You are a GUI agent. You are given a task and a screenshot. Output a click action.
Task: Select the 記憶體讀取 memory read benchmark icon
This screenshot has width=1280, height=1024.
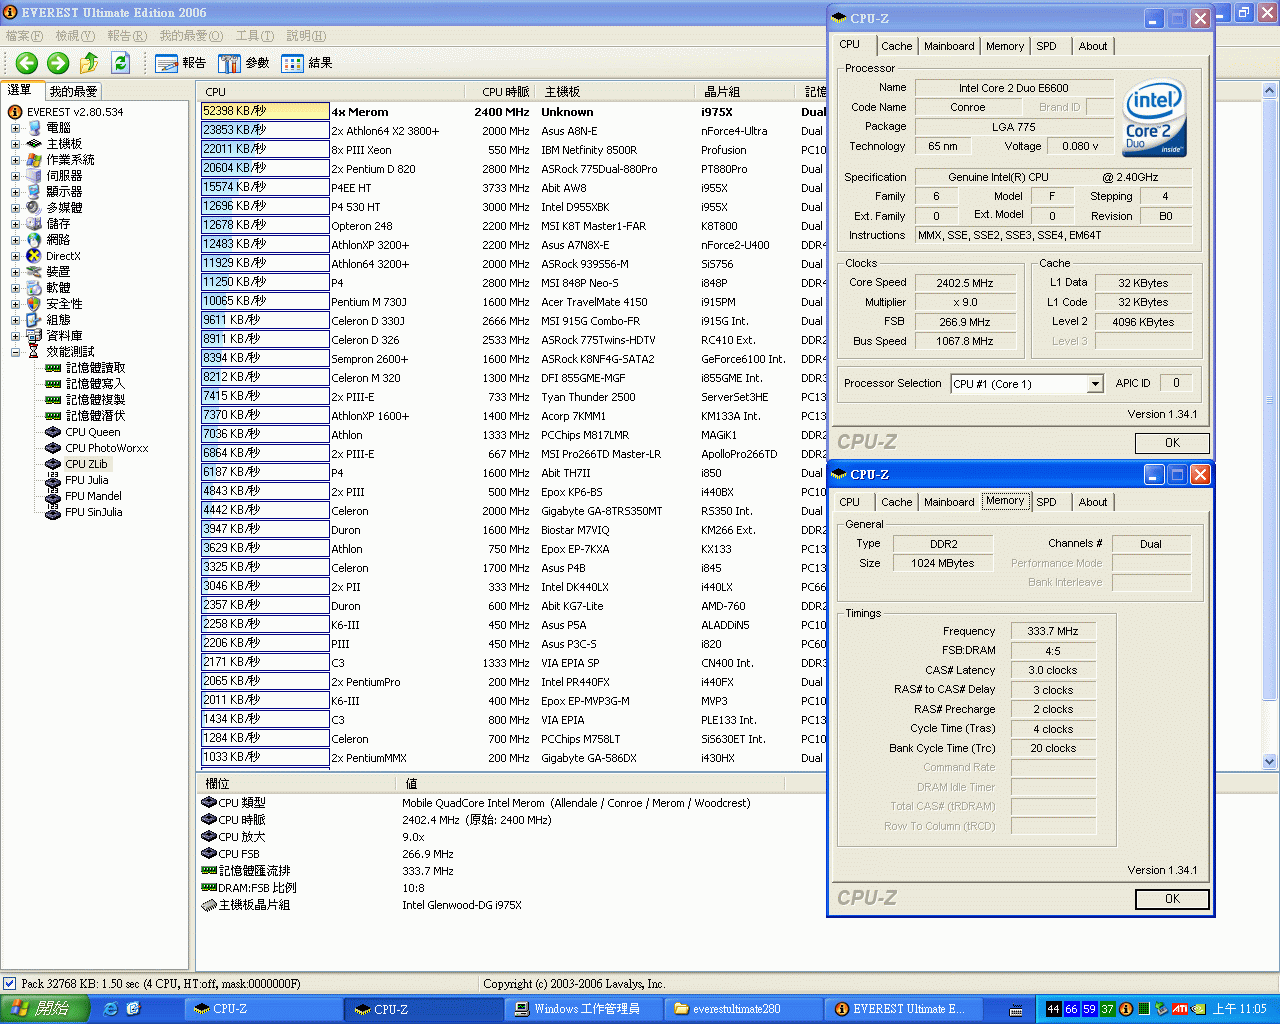(x=54, y=368)
